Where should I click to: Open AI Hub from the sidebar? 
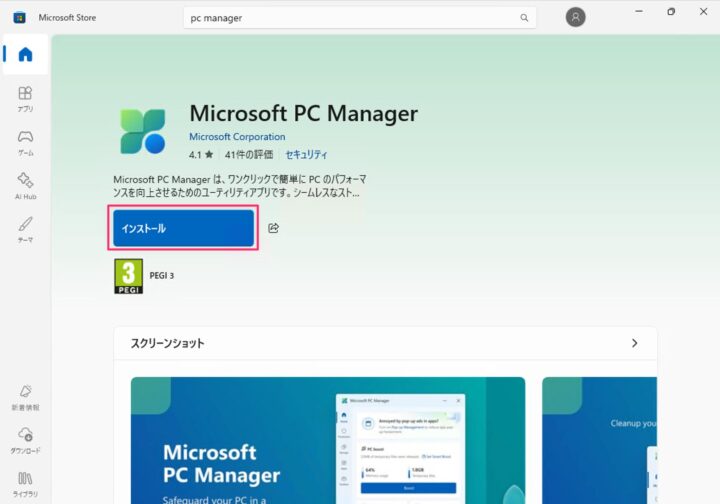(25, 185)
